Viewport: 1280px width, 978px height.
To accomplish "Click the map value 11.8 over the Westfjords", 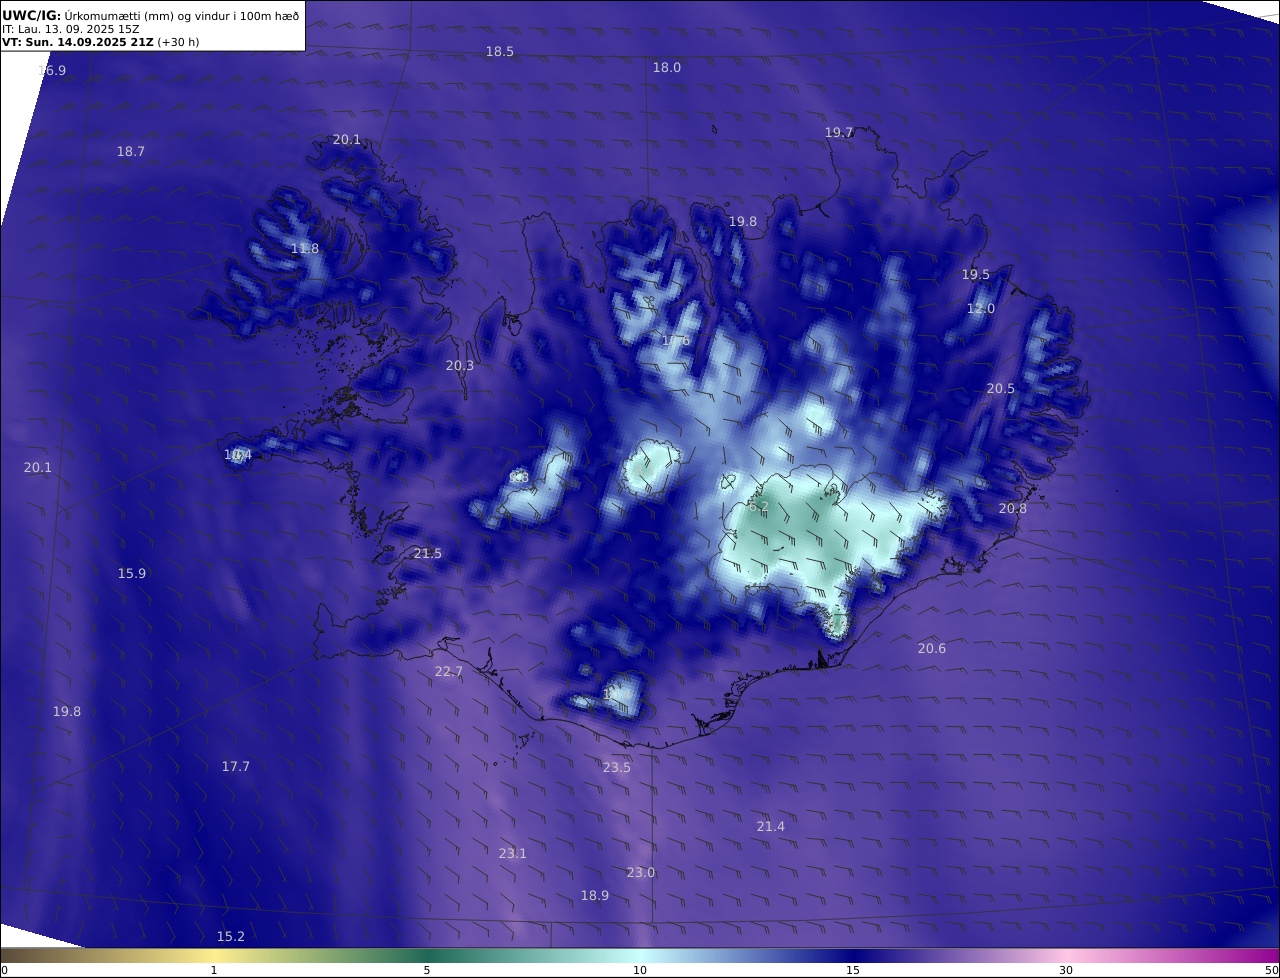I will pyautogui.click(x=305, y=249).
